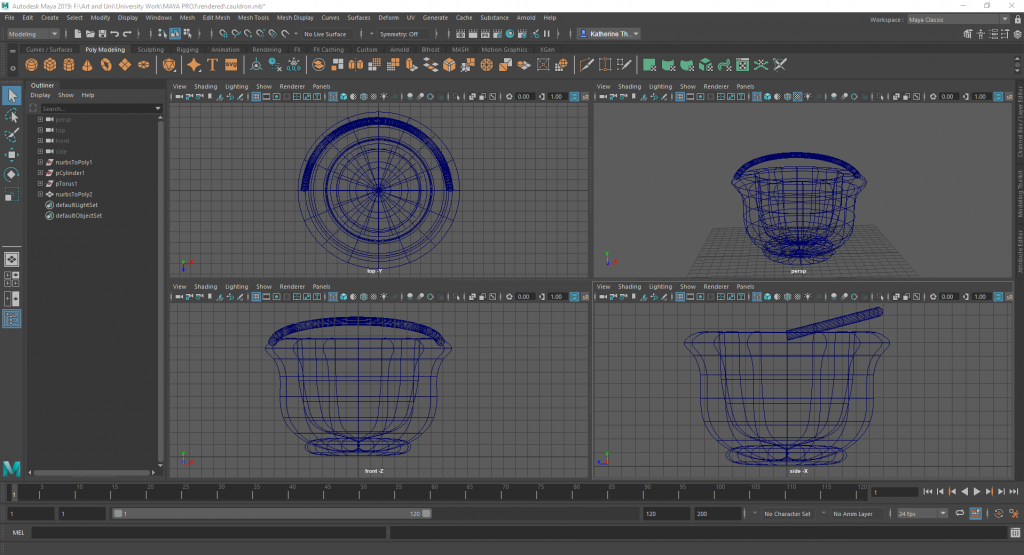Click the polygon cube shelf icon
The height and width of the screenshot is (555, 1024).
(x=51, y=65)
